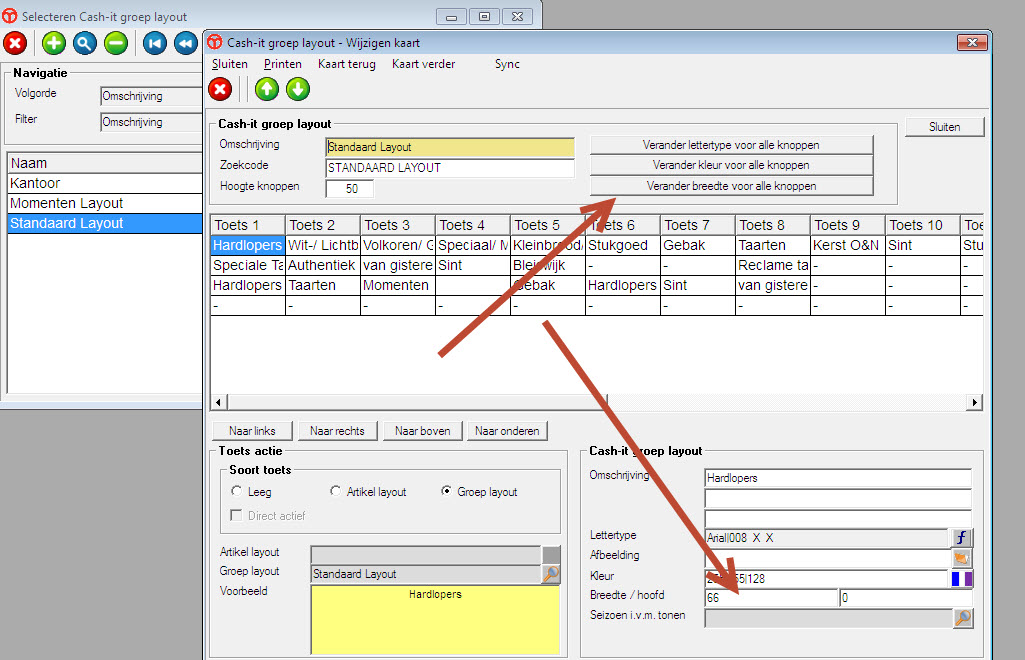The height and width of the screenshot is (660, 1025).
Task: Toggle the Direct actief checkbox
Action: pos(237,516)
